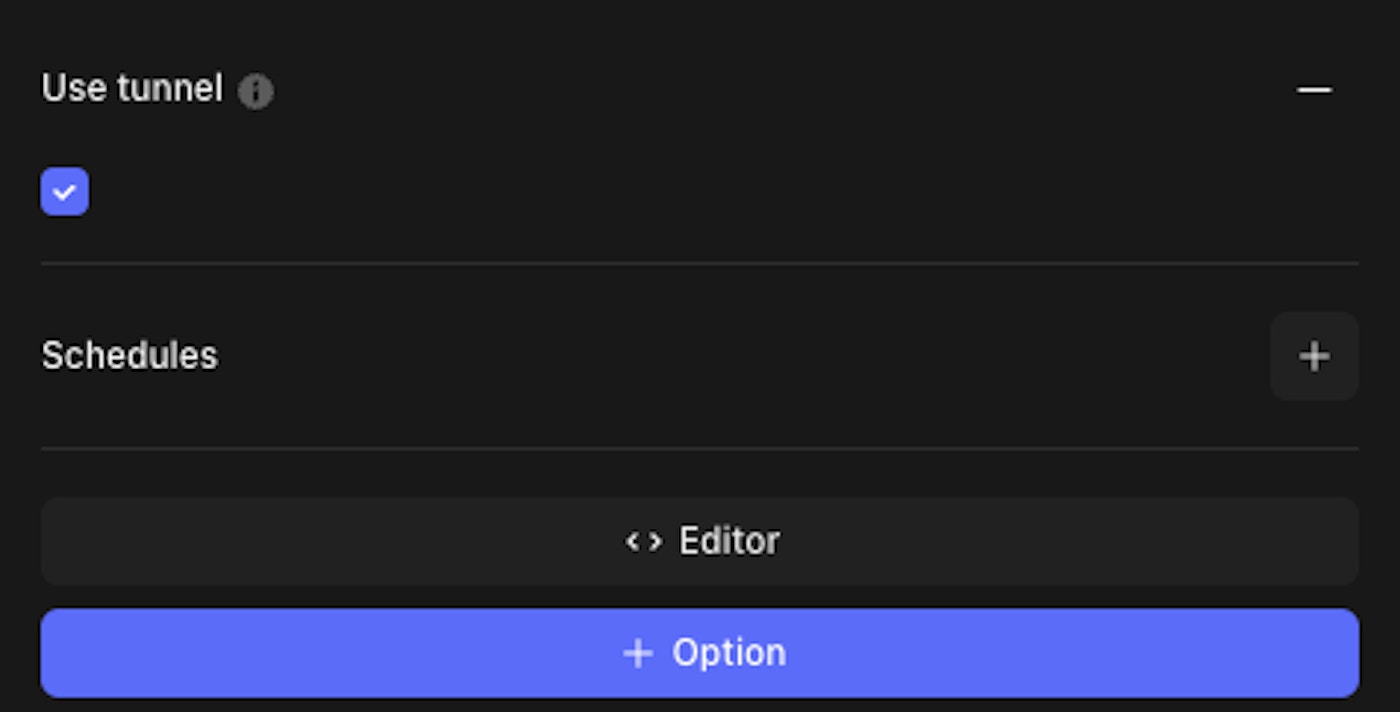Click the divider line below Schedules
1400x712 pixels.
pyautogui.click(x=700, y=448)
